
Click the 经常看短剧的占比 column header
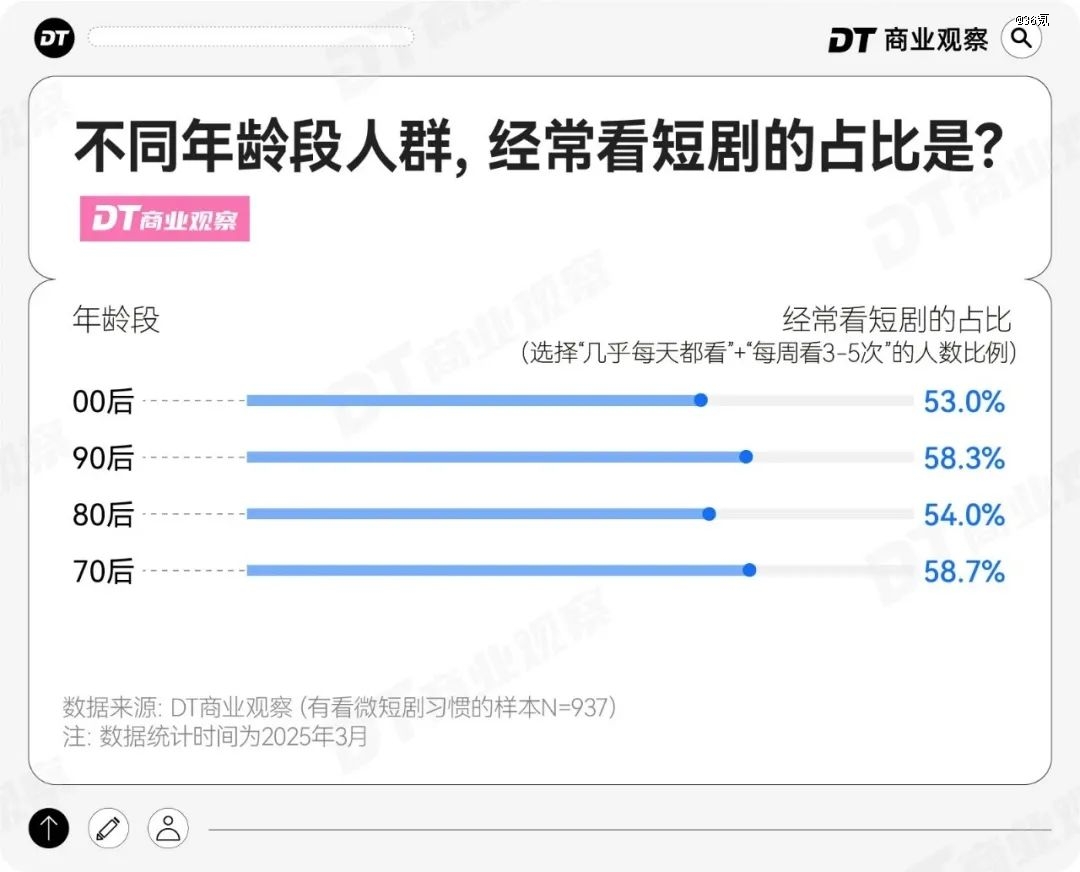tap(897, 320)
